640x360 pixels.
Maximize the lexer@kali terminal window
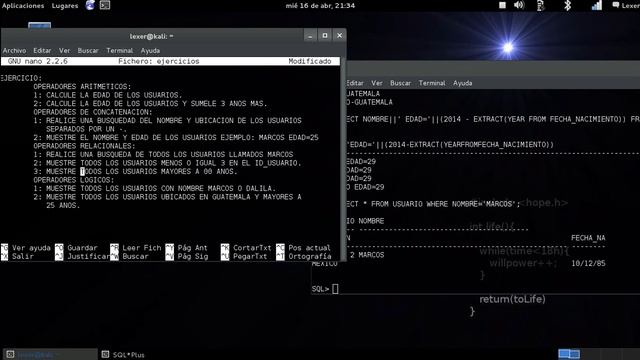tap(325, 36)
